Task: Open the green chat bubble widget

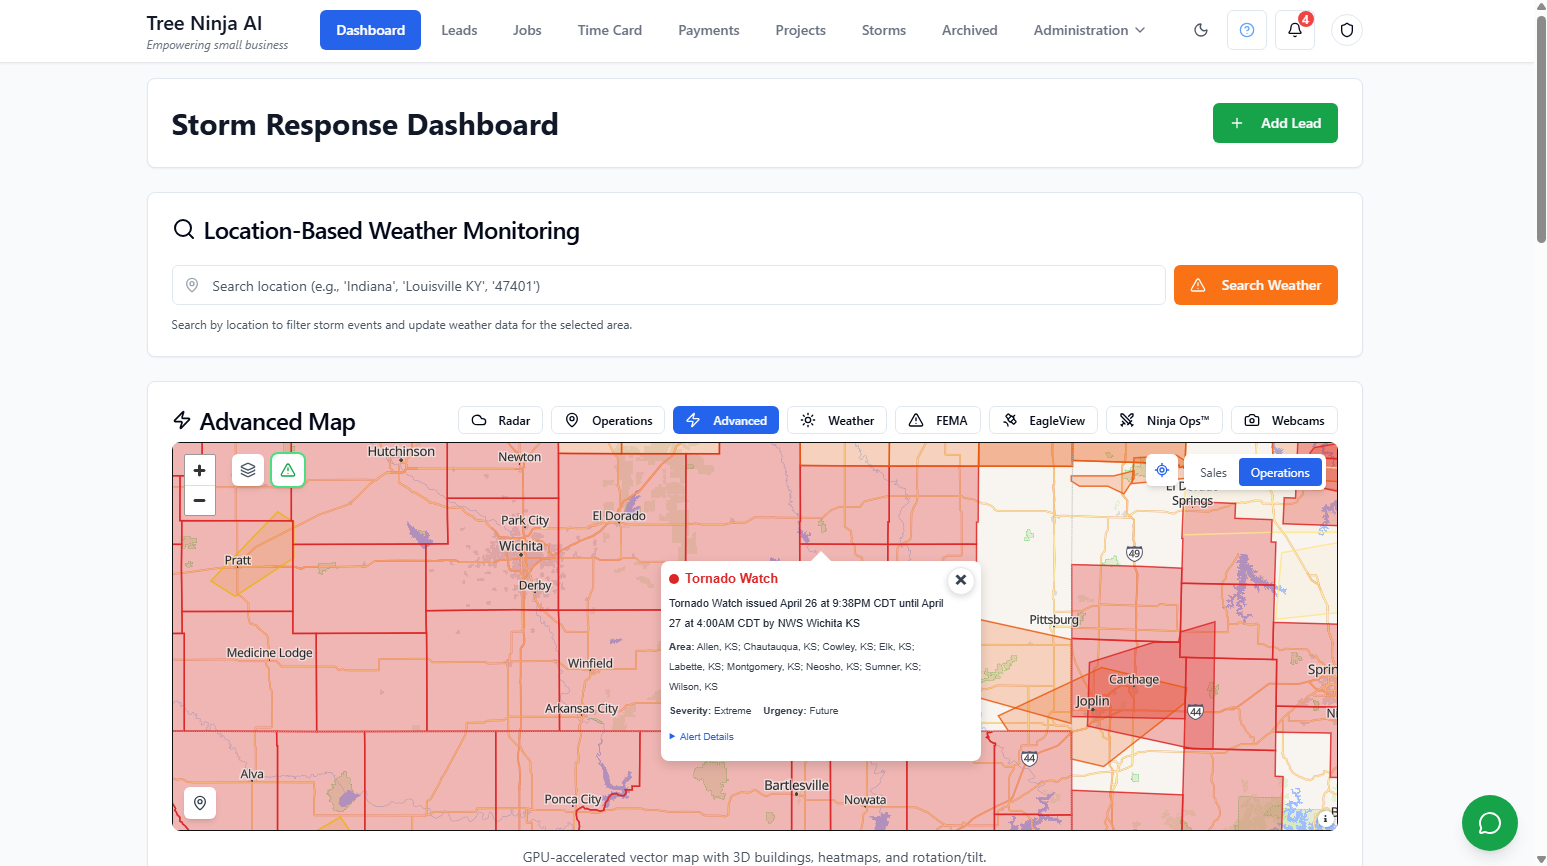Action: (1489, 822)
